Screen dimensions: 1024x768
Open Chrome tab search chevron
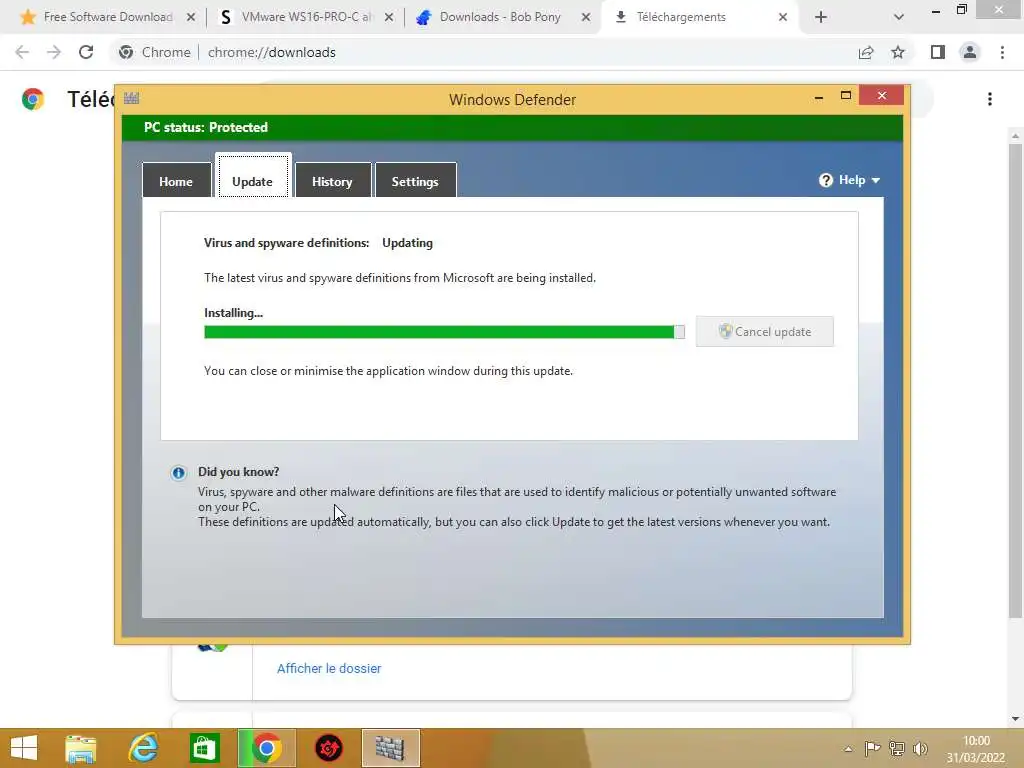click(899, 17)
